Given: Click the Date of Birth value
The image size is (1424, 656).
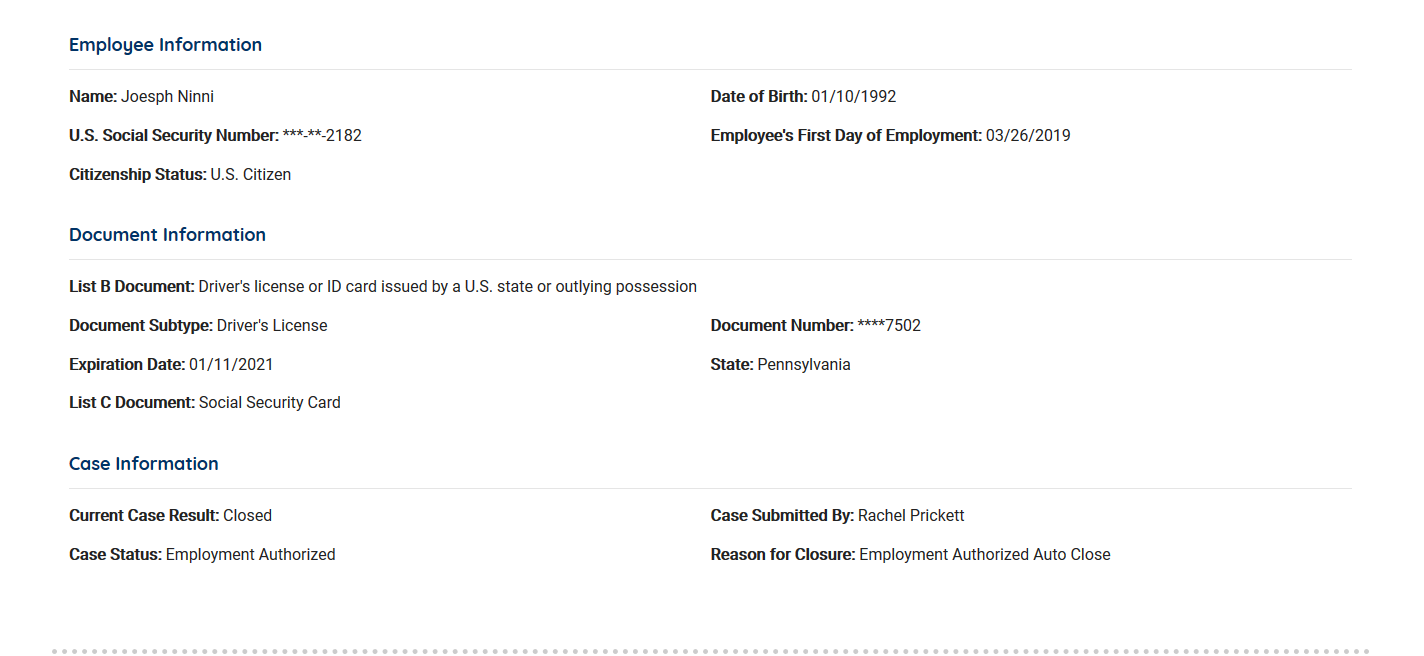Looking at the screenshot, I should pos(853,97).
